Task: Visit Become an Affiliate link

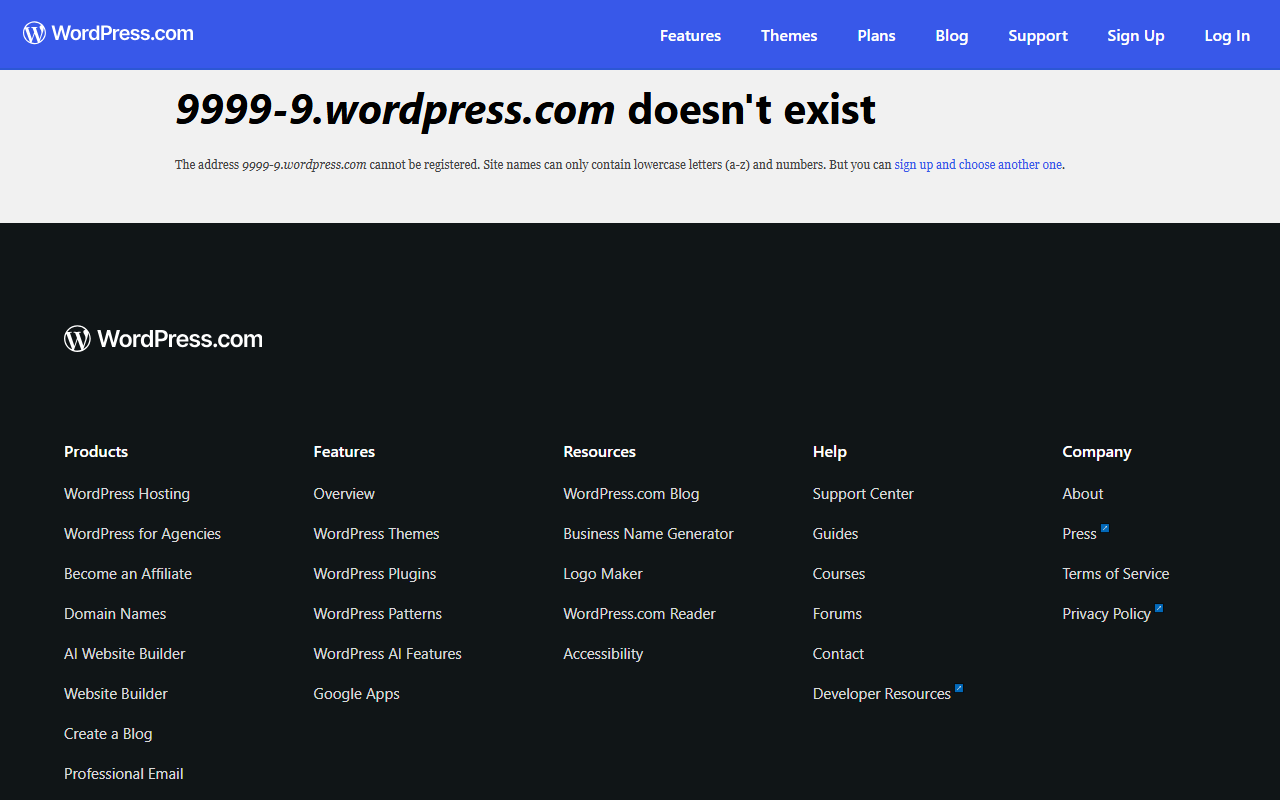Action: point(128,574)
